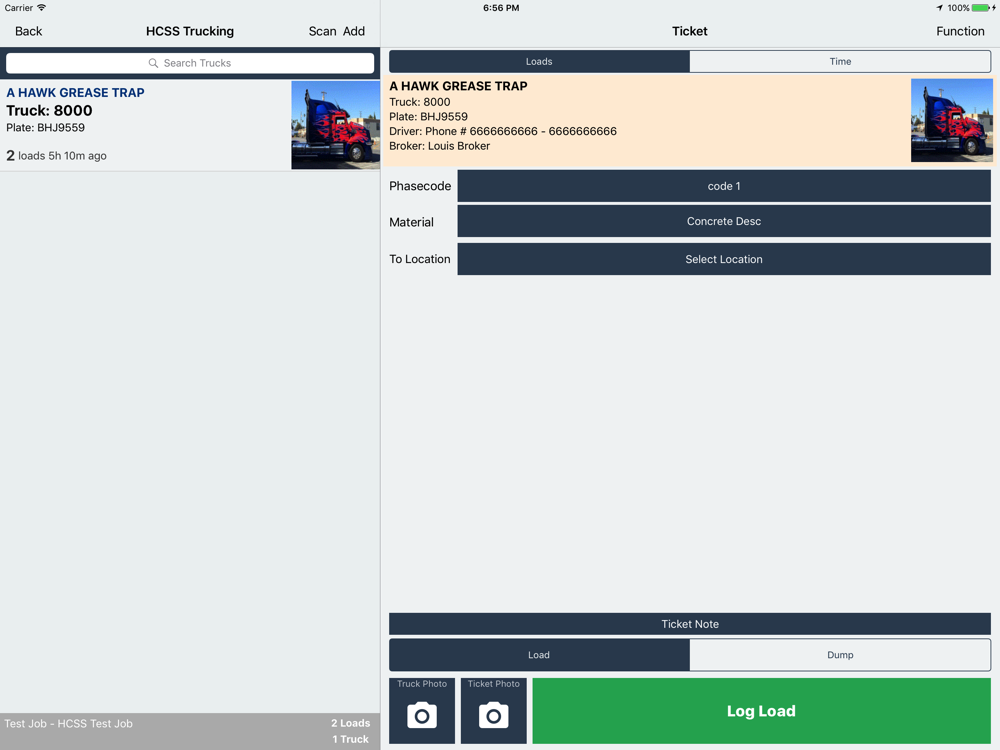
Task: Select the Load segment
Action: [x=539, y=655]
